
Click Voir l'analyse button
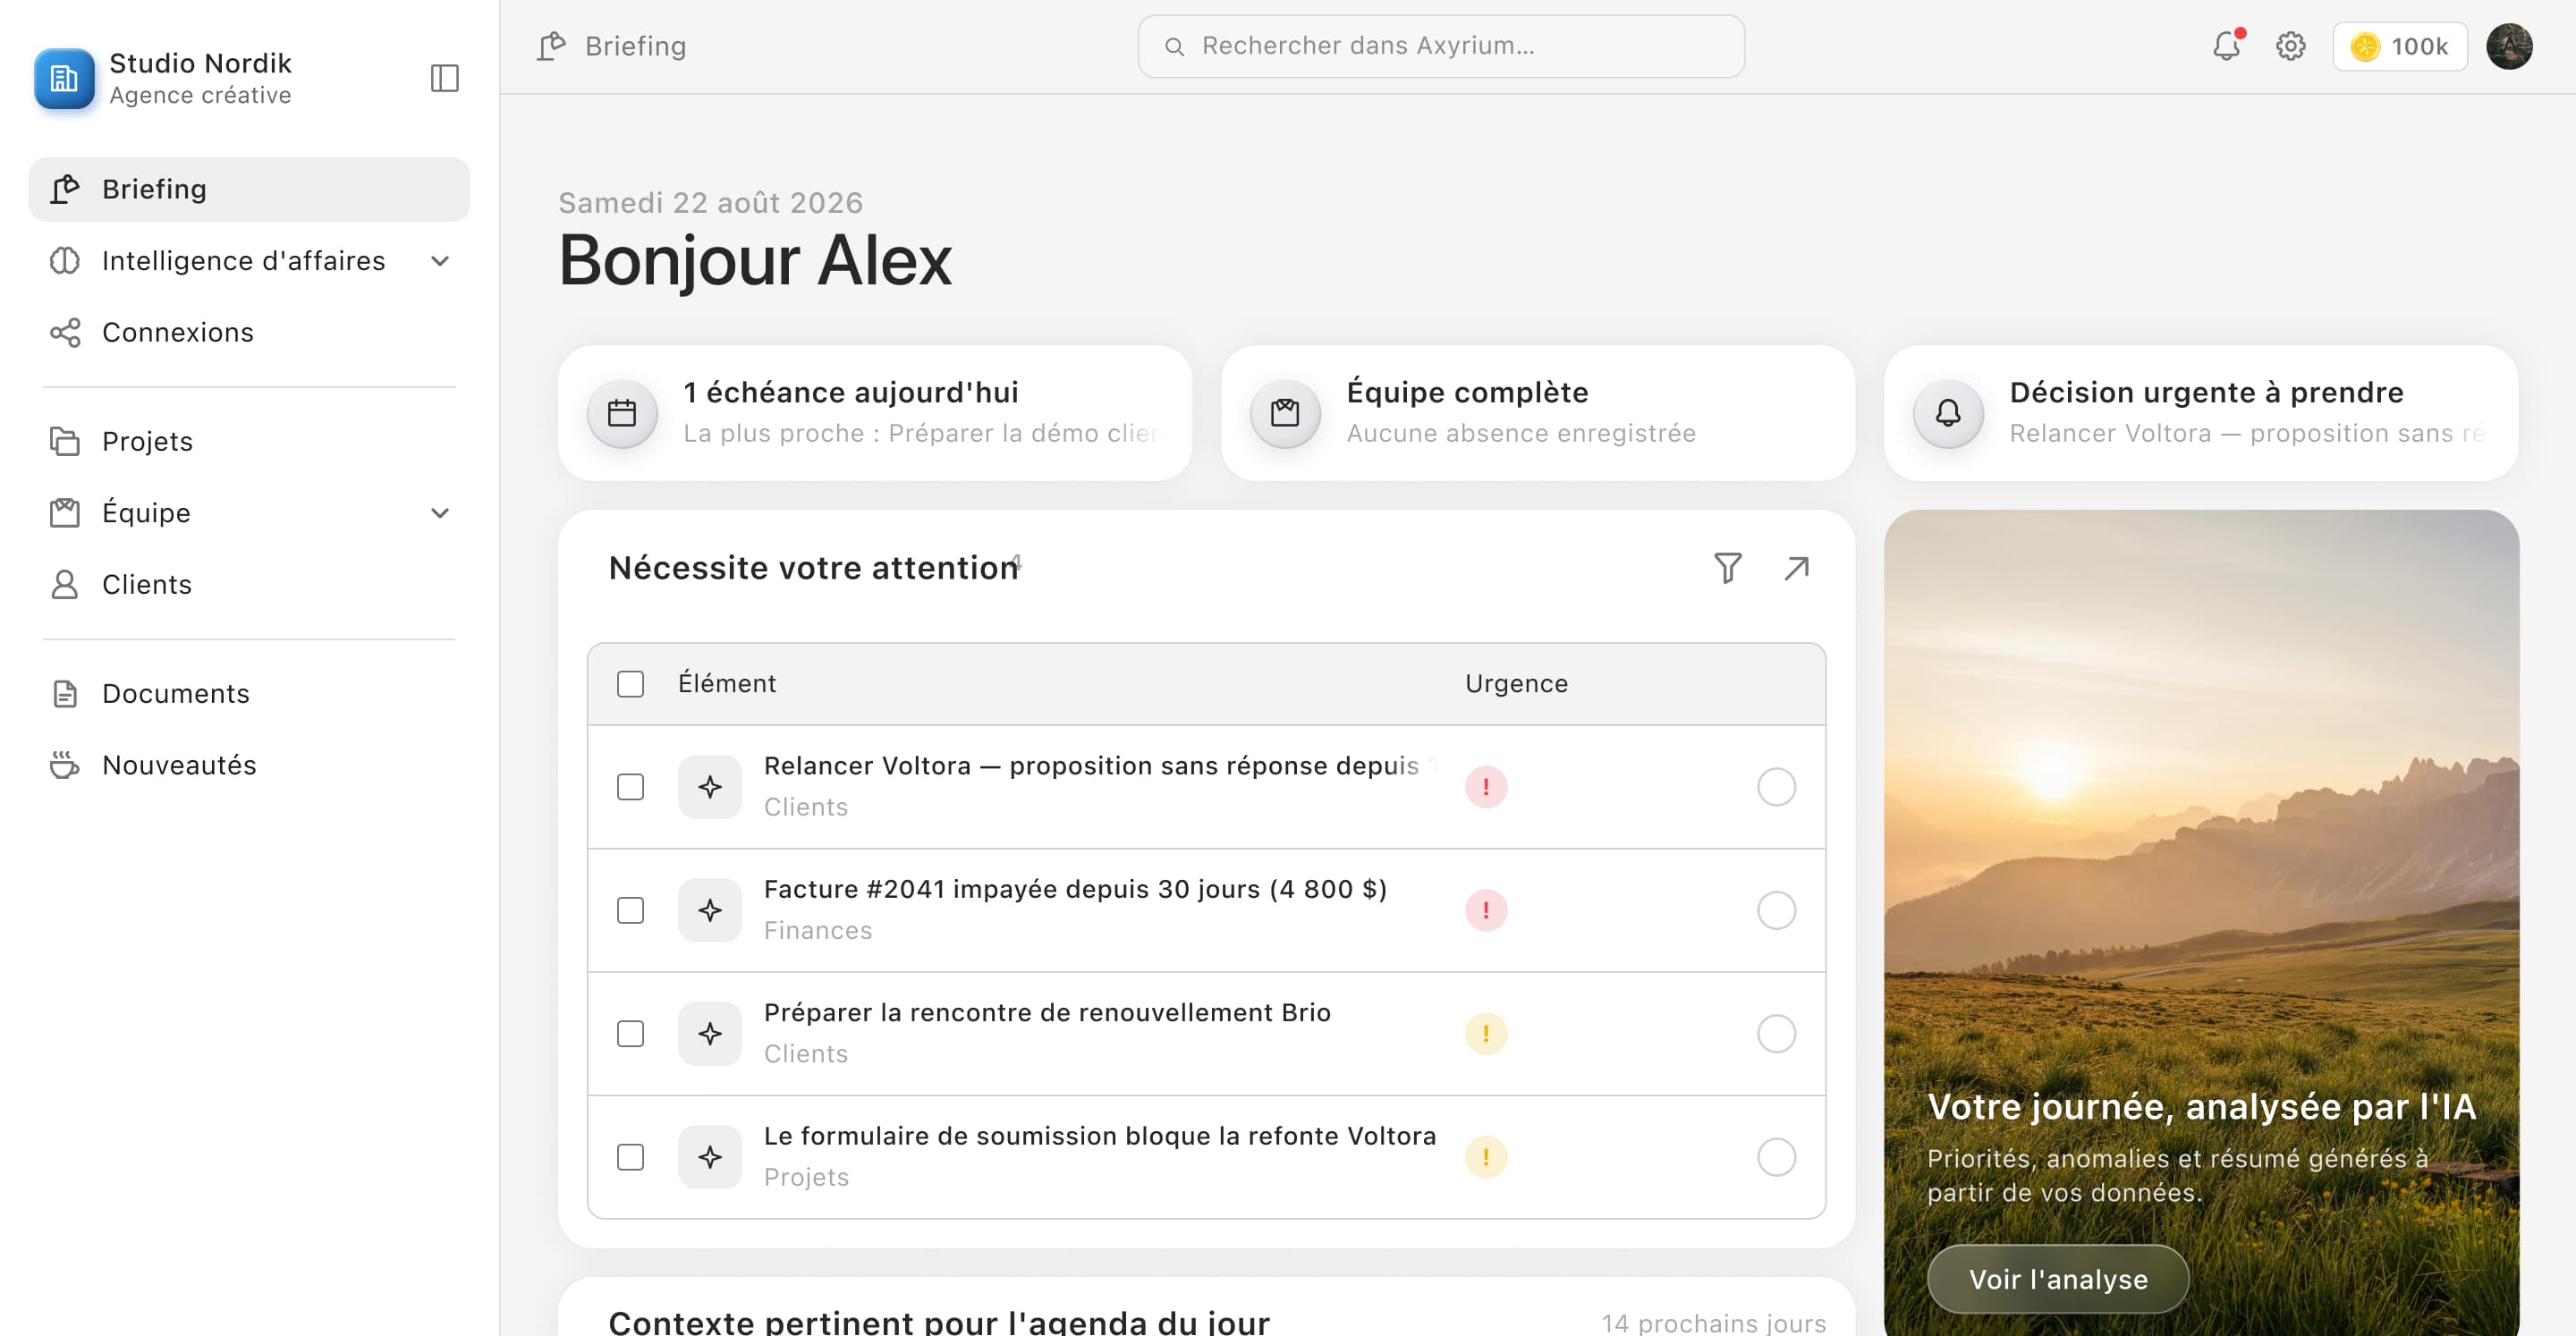coord(2058,1279)
